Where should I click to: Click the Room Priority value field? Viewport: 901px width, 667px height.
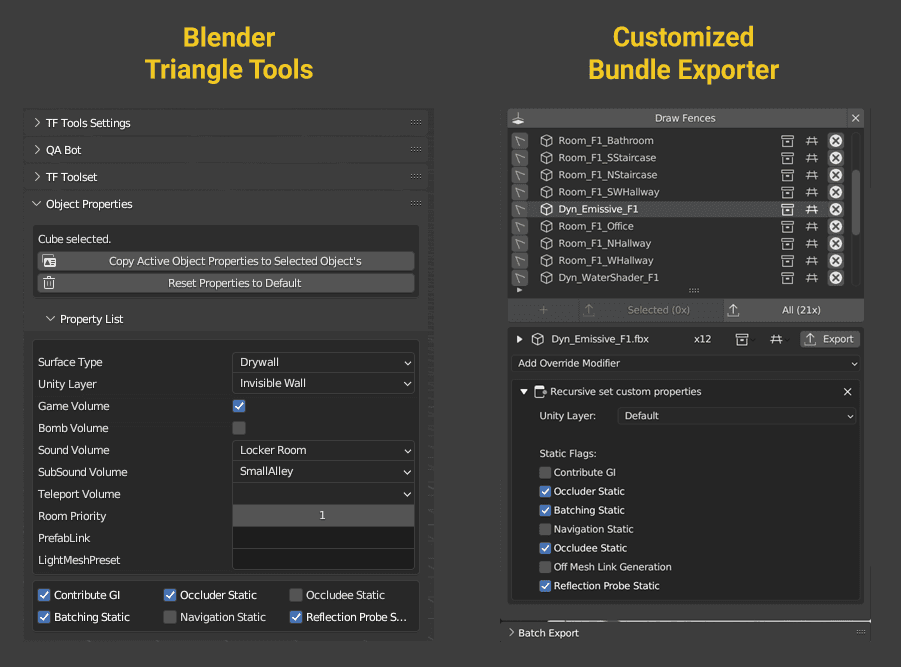[x=323, y=516]
